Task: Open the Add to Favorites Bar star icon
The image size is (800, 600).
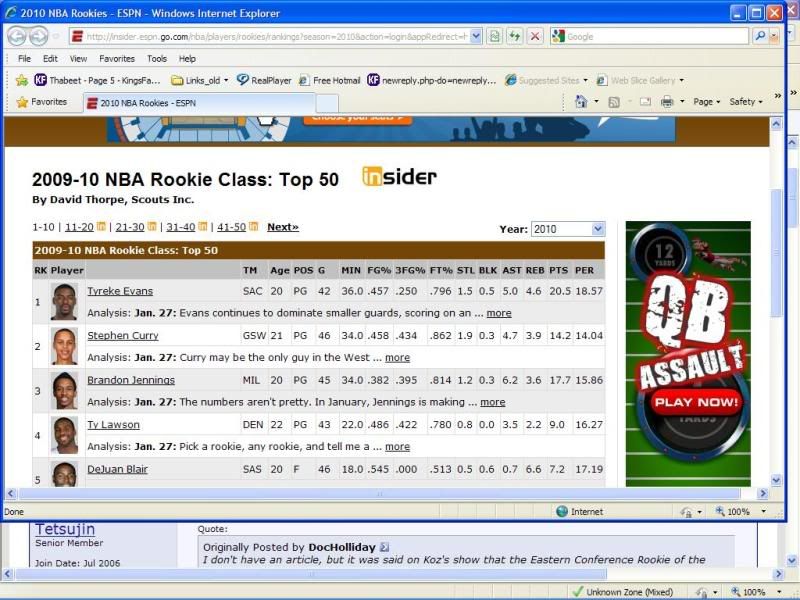Action: tap(21, 80)
